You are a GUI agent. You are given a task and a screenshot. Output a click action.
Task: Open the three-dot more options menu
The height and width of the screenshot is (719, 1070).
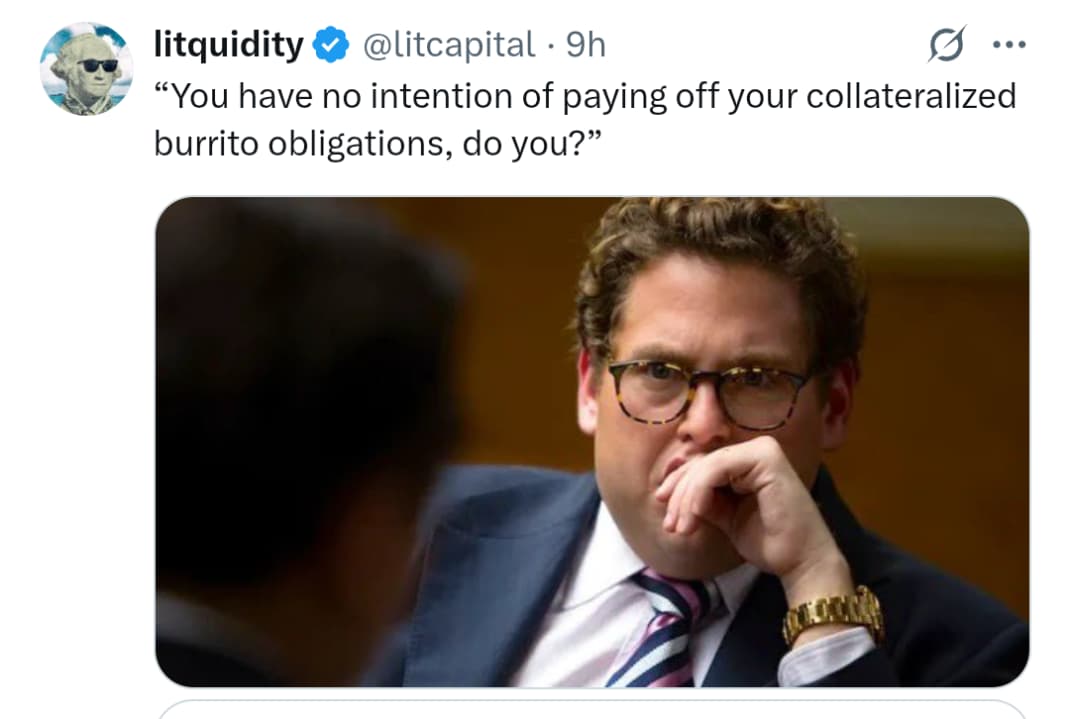(1009, 45)
